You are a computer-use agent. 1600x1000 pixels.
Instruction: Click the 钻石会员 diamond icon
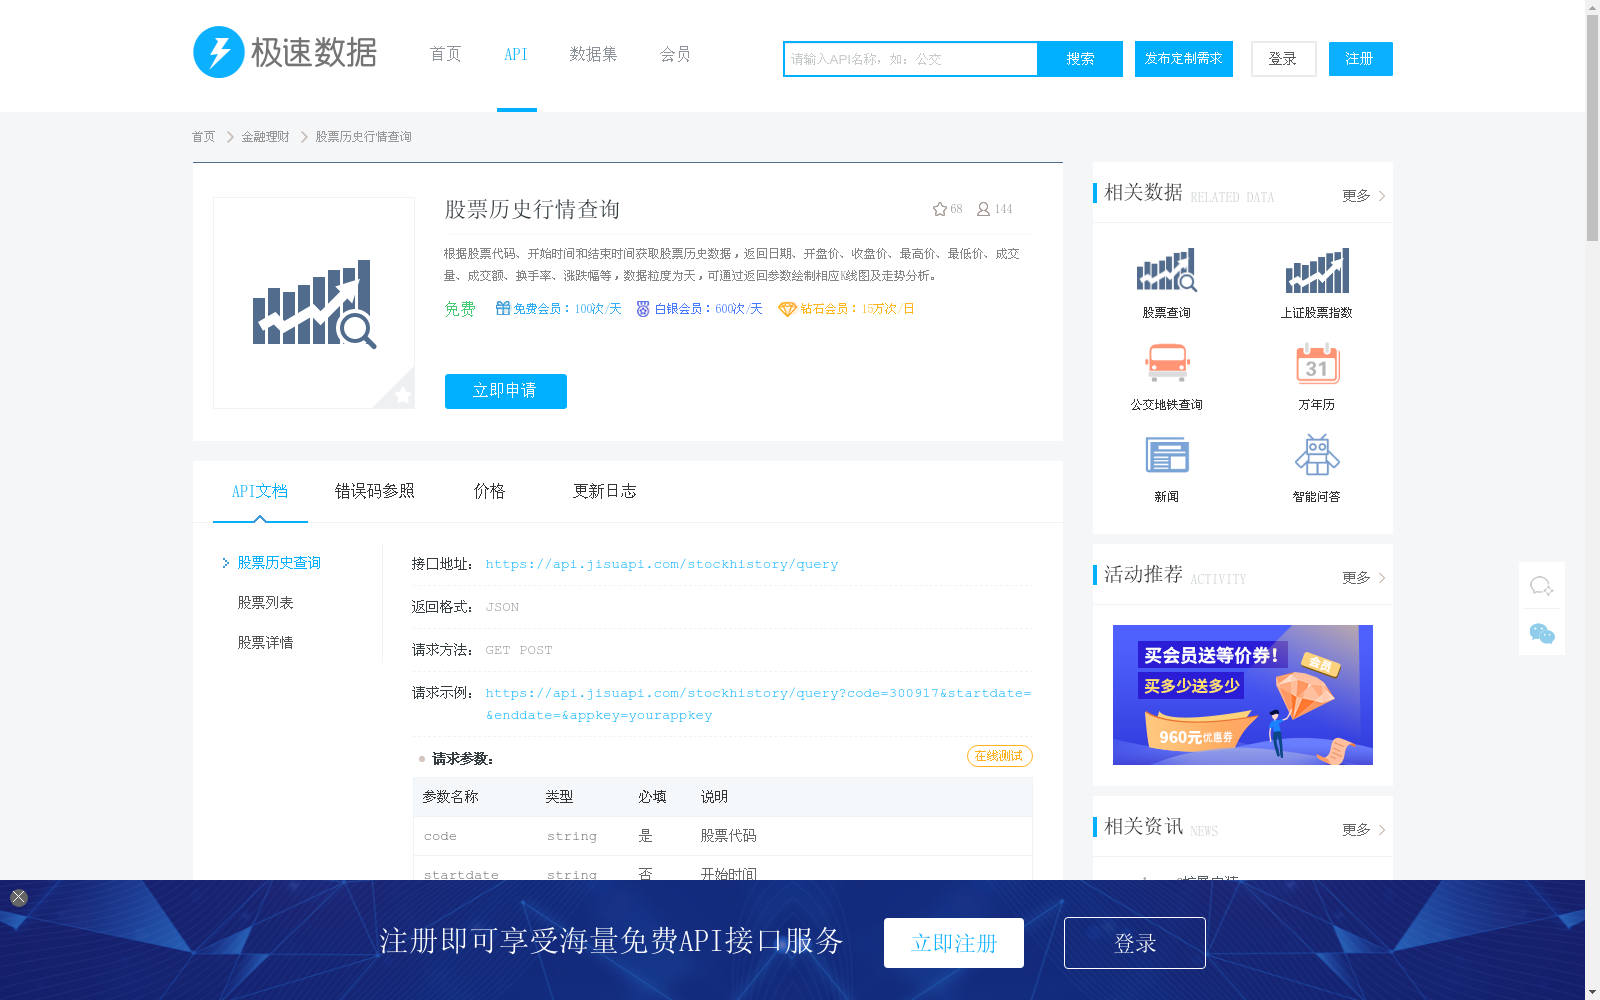tap(787, 309)
